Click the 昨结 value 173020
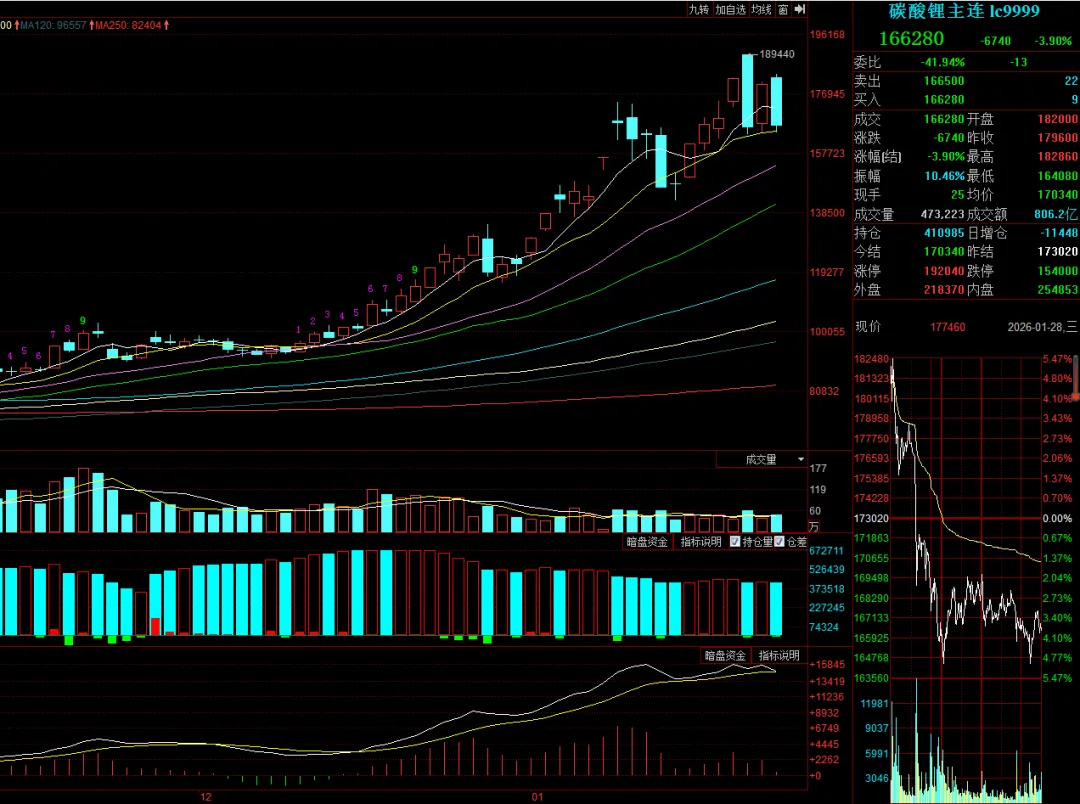Viewport: 1080px width, 804px height. point(1058,251)
